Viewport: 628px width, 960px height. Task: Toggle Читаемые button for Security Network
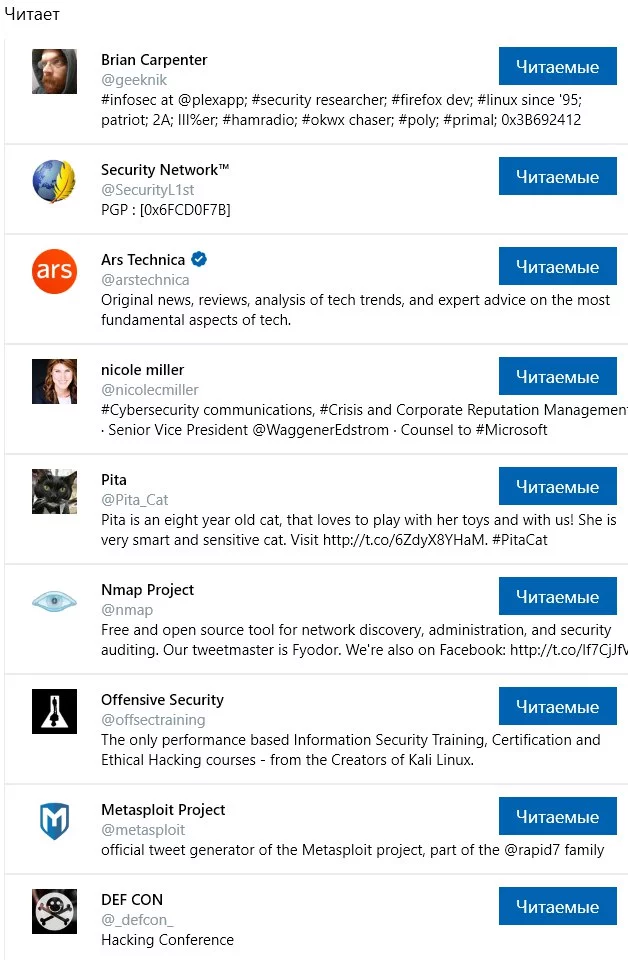(x=557, y=177)
